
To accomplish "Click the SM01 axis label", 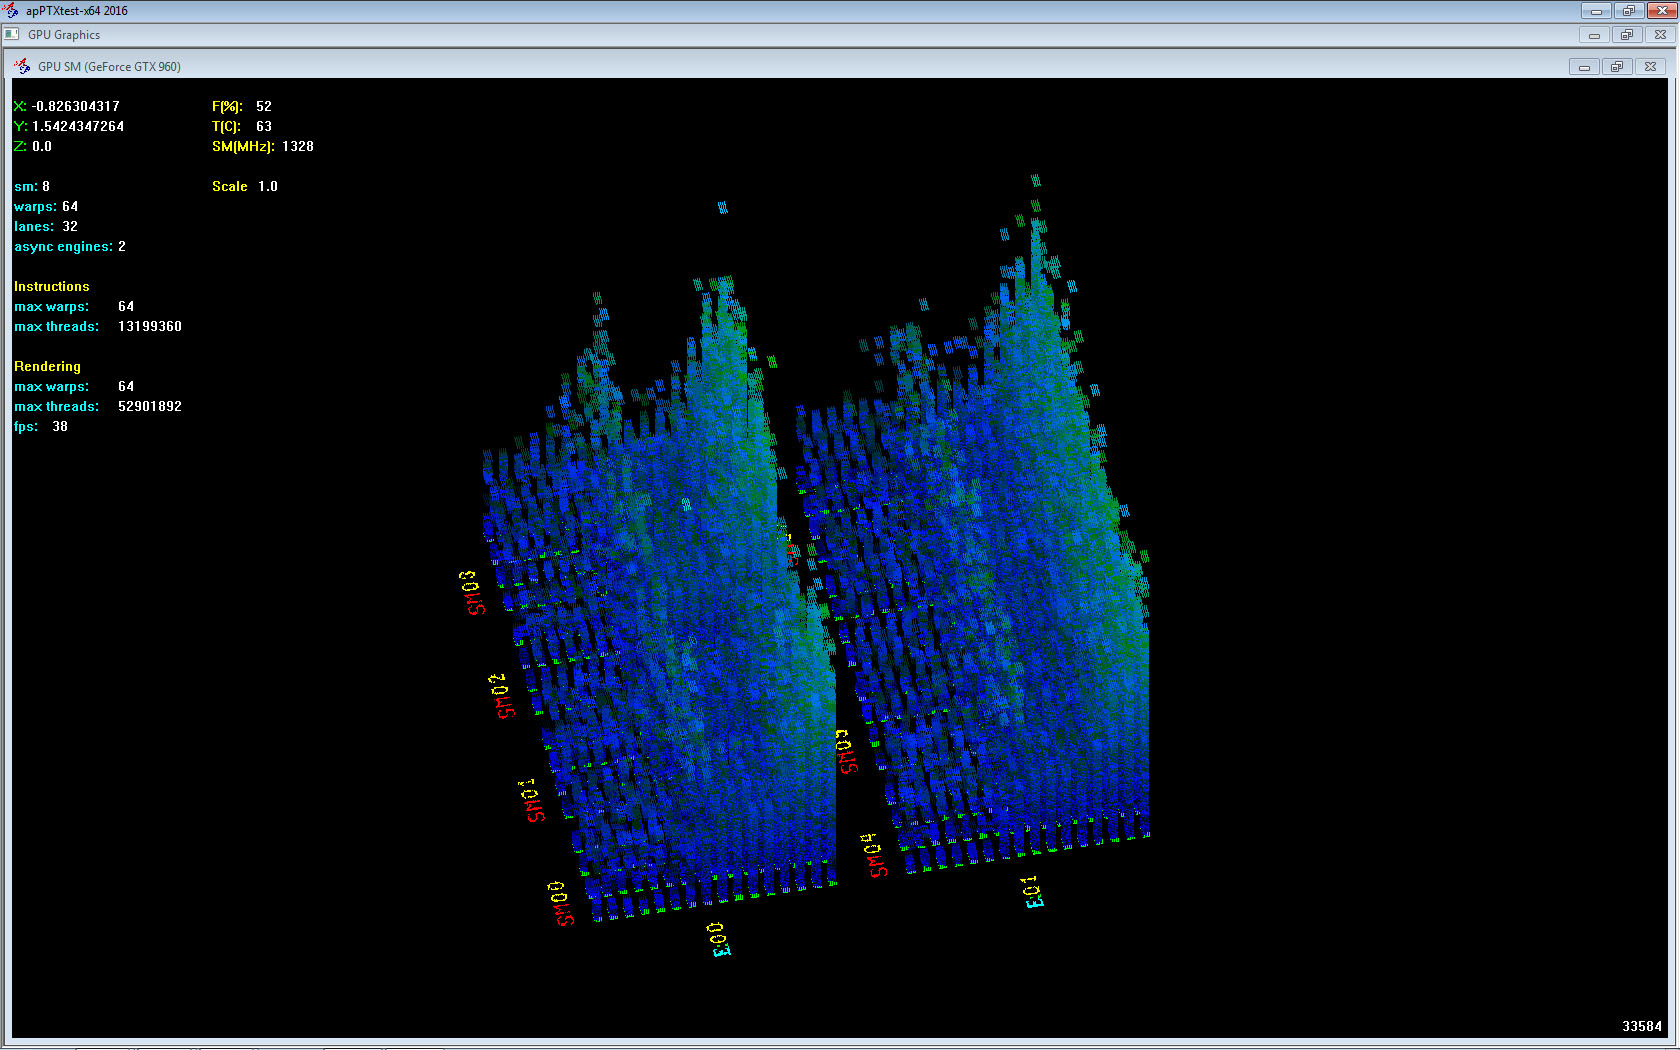I will click(x=532, y=800).
